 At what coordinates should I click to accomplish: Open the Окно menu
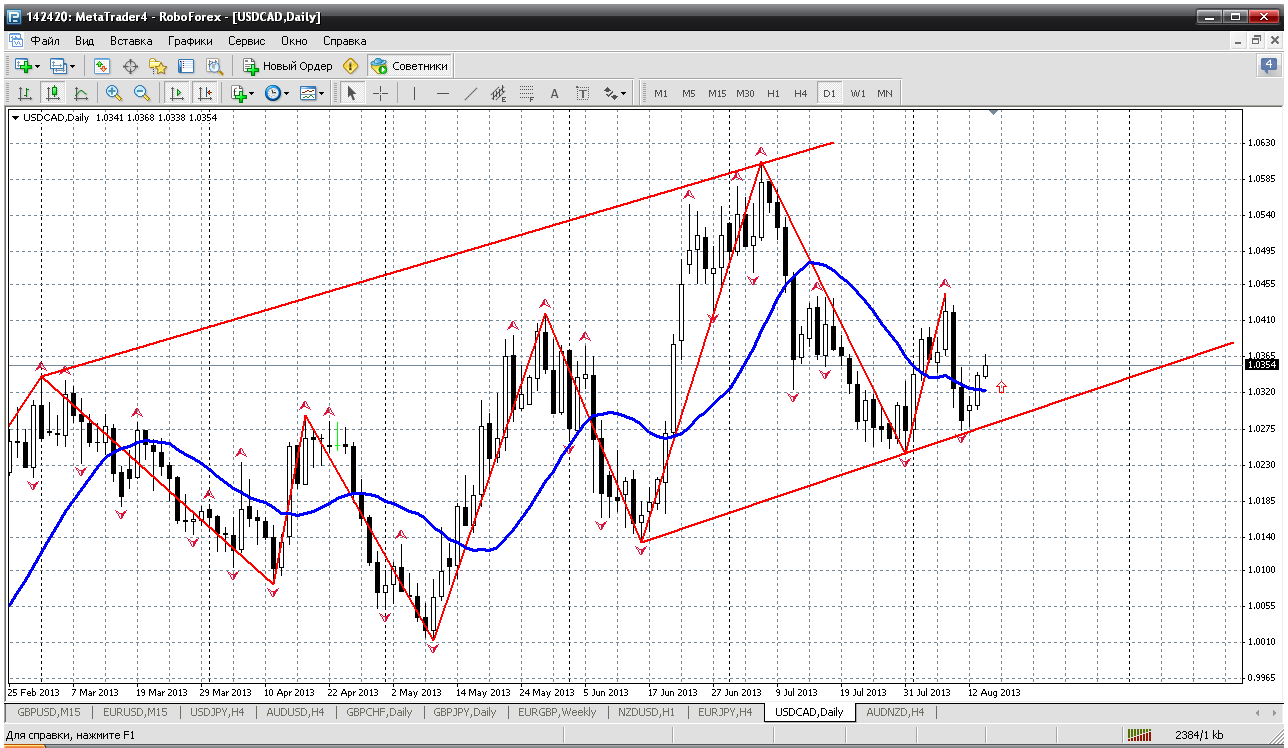click(294, 41)
